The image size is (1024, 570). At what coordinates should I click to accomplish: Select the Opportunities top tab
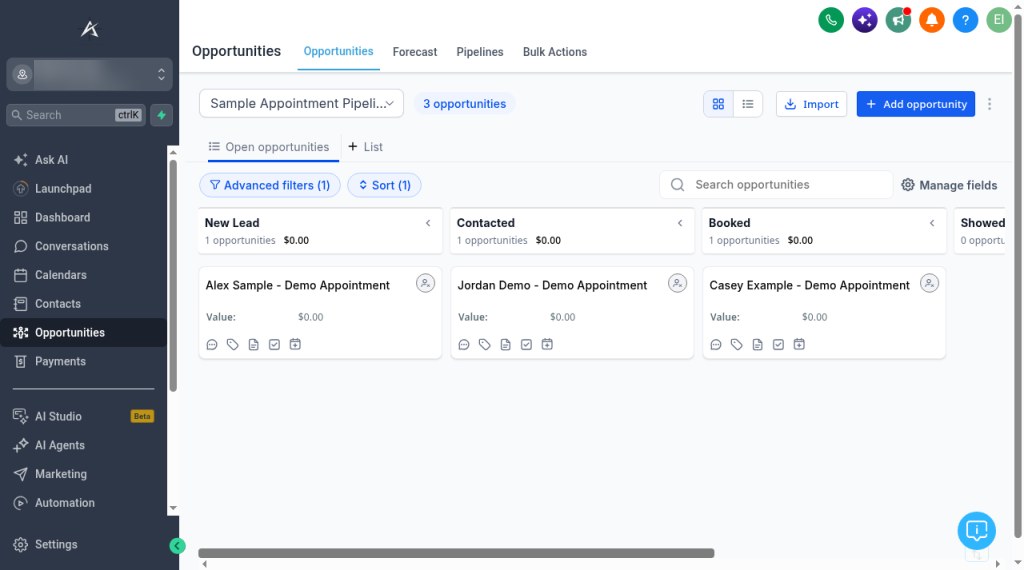tap(338, 51)
